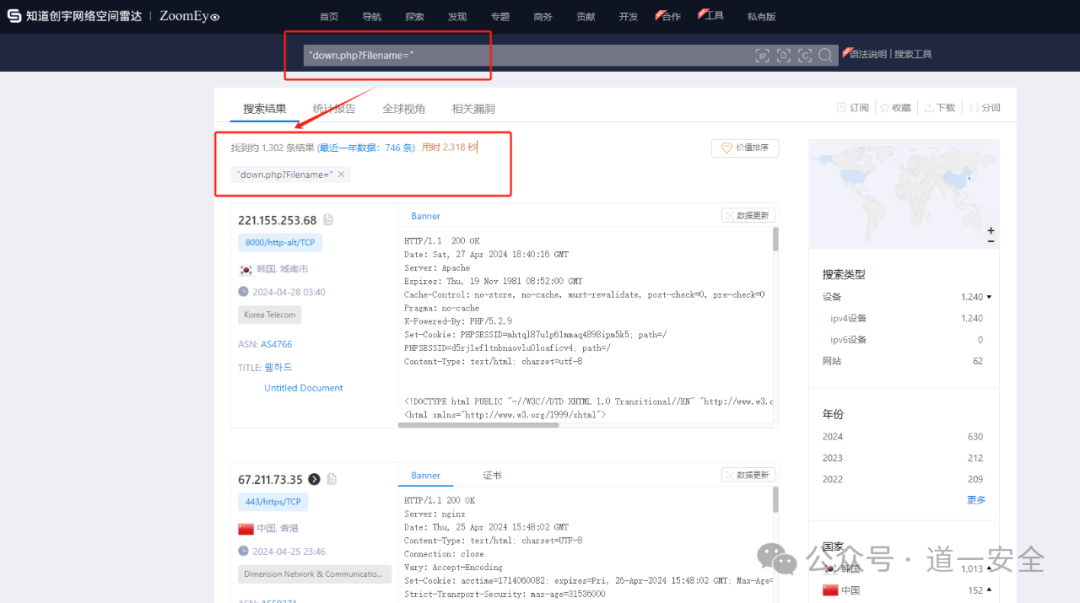1080x603 pixels.
Task: Click the 8000/http-alt/TCP port tag
Action: coord(280,243)
